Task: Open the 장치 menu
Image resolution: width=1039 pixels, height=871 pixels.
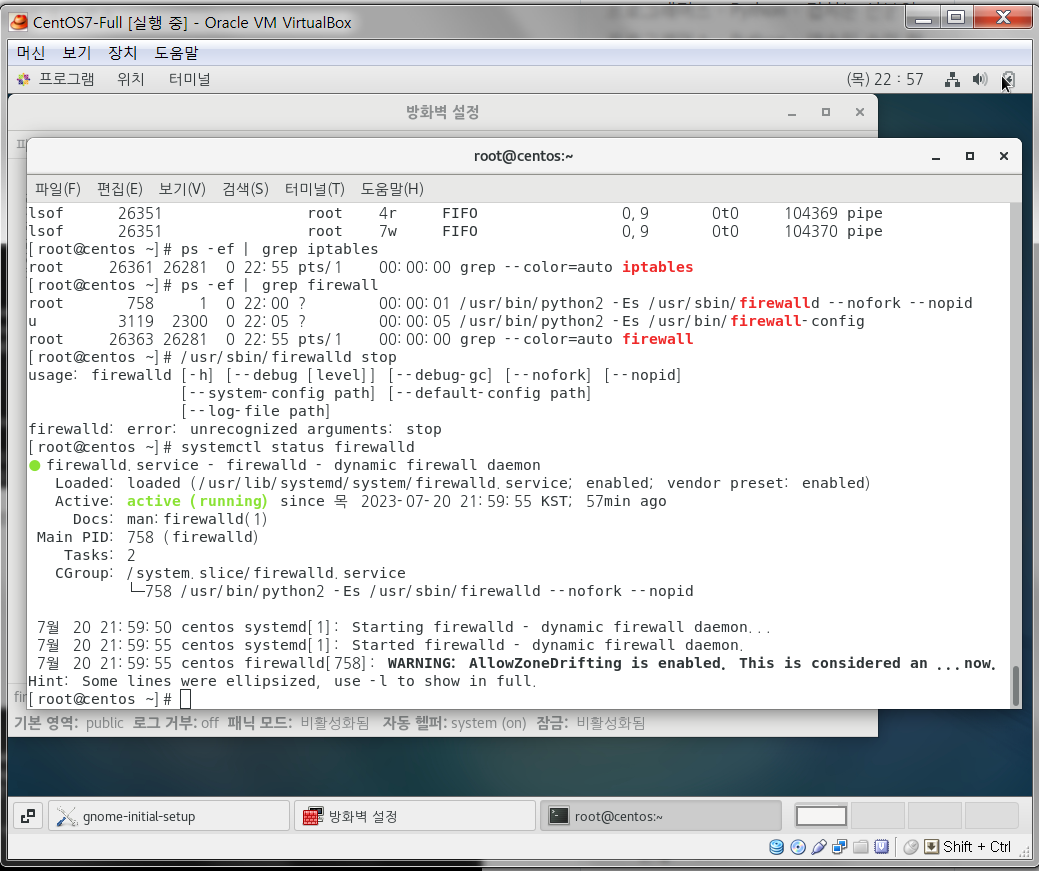Action: (x=122, y=52)
